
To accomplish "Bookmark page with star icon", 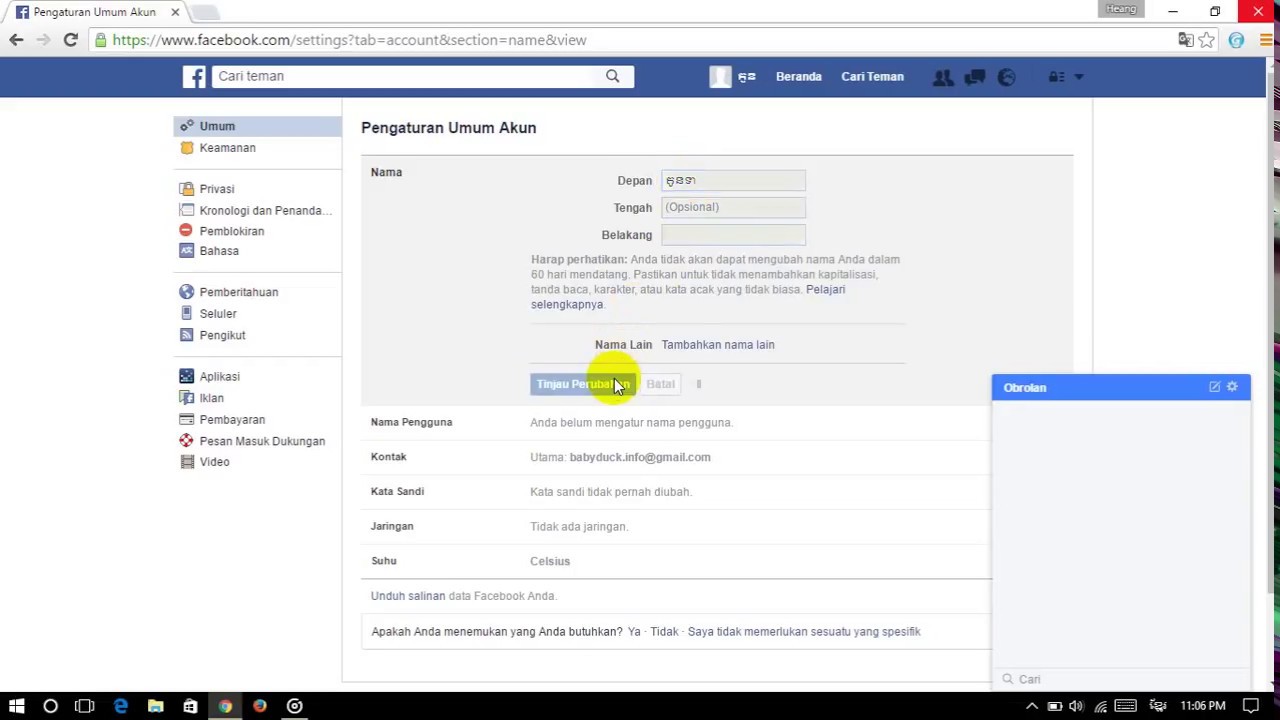I will [1207, 40].
